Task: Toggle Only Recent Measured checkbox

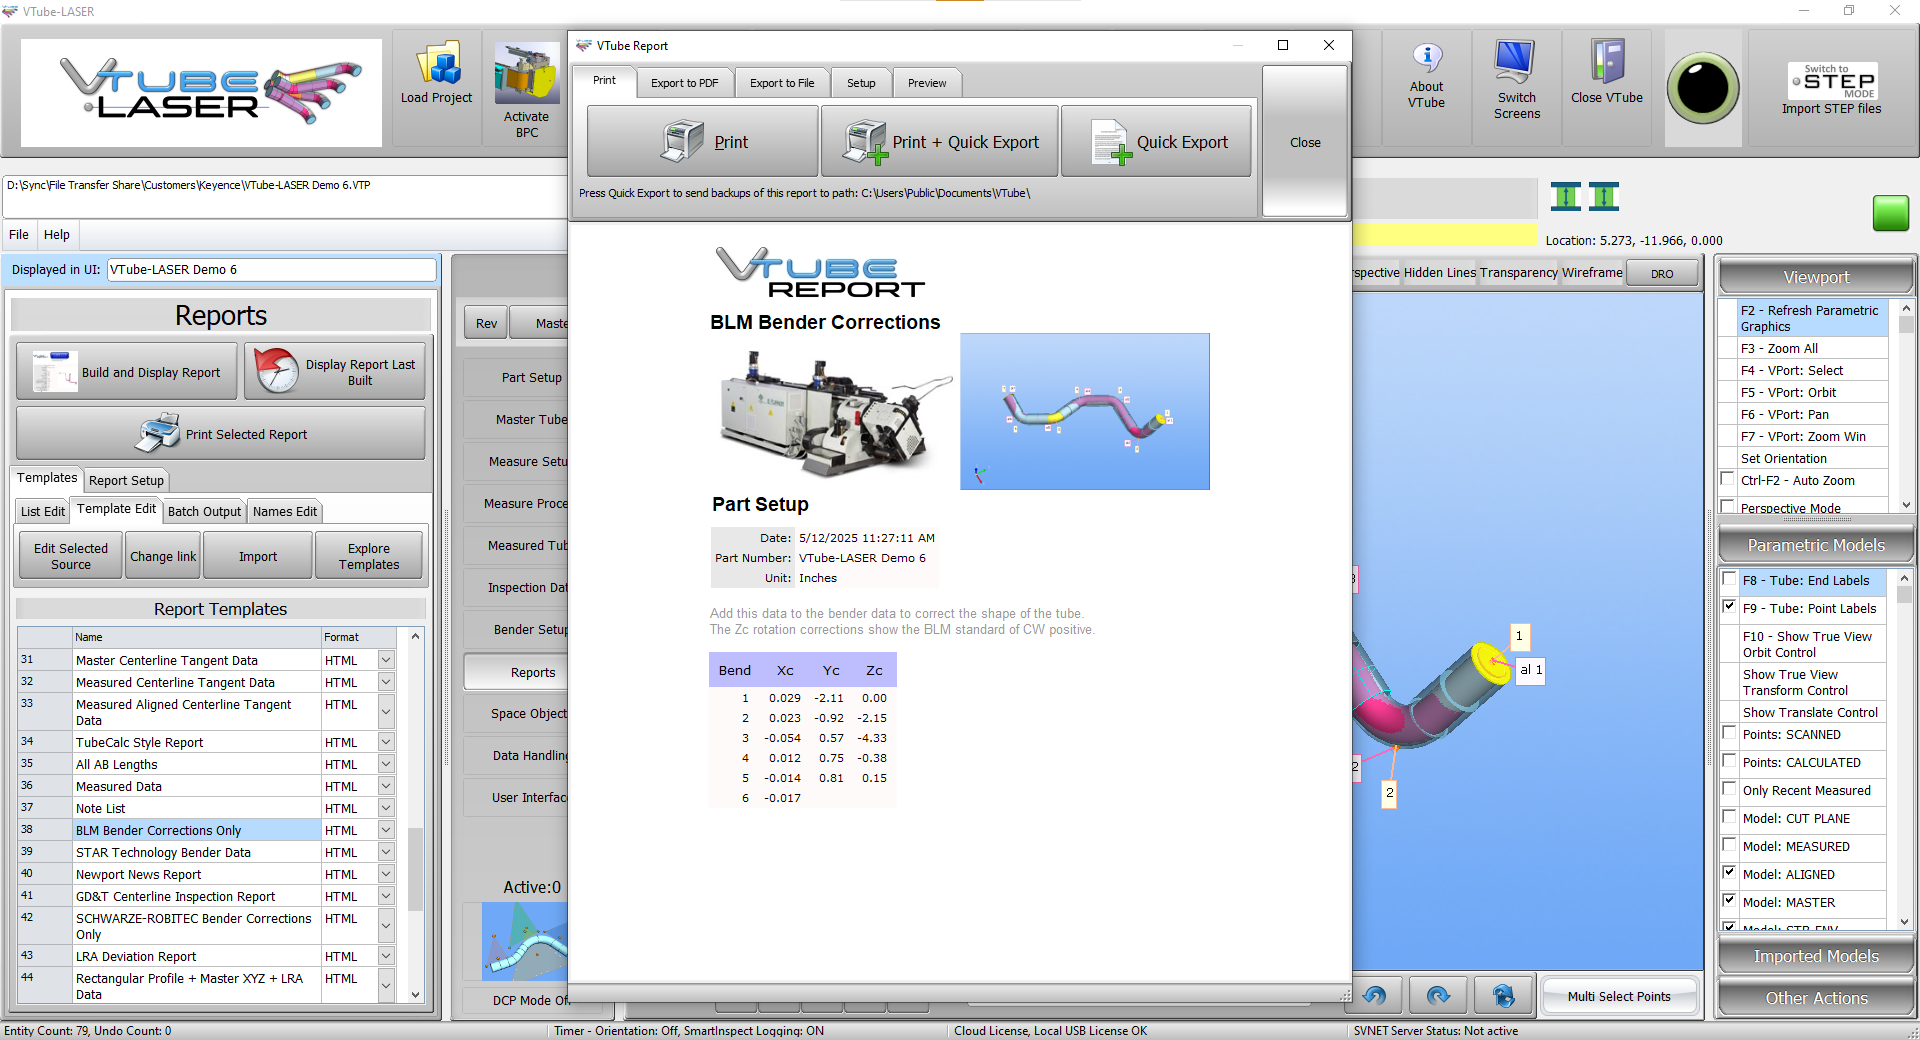Action: pos(1730,789)
